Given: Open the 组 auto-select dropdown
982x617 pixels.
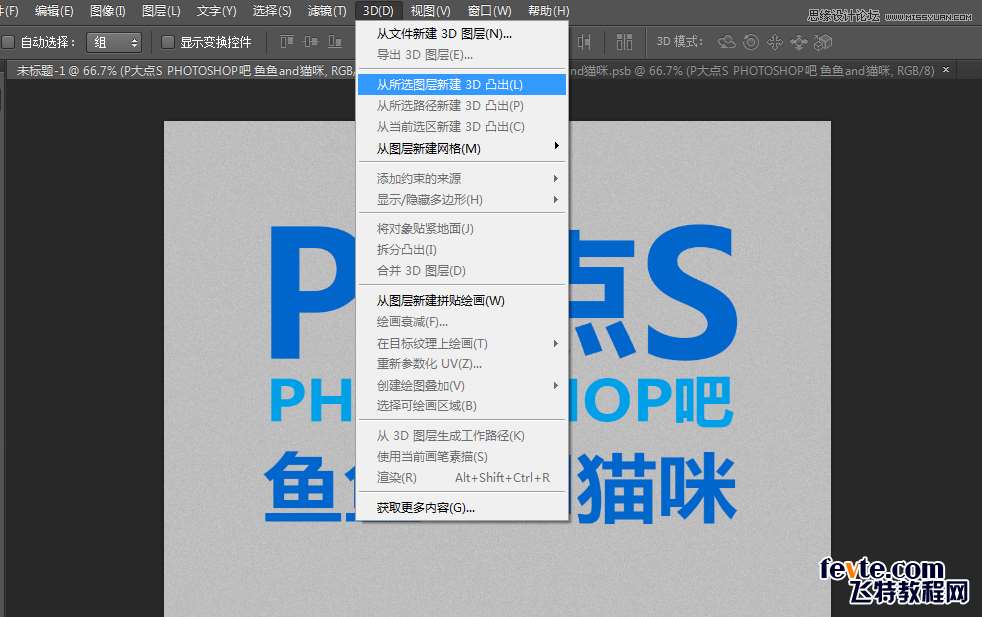Looking at the screenshot, I should coord(114,42).
